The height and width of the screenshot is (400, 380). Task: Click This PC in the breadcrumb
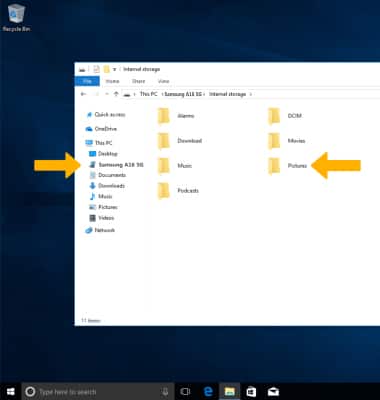(148, 94)
